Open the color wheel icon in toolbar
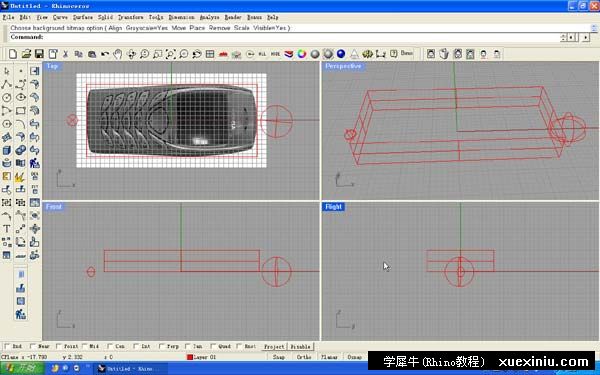 pyautogui.click(x=302, y=54)
